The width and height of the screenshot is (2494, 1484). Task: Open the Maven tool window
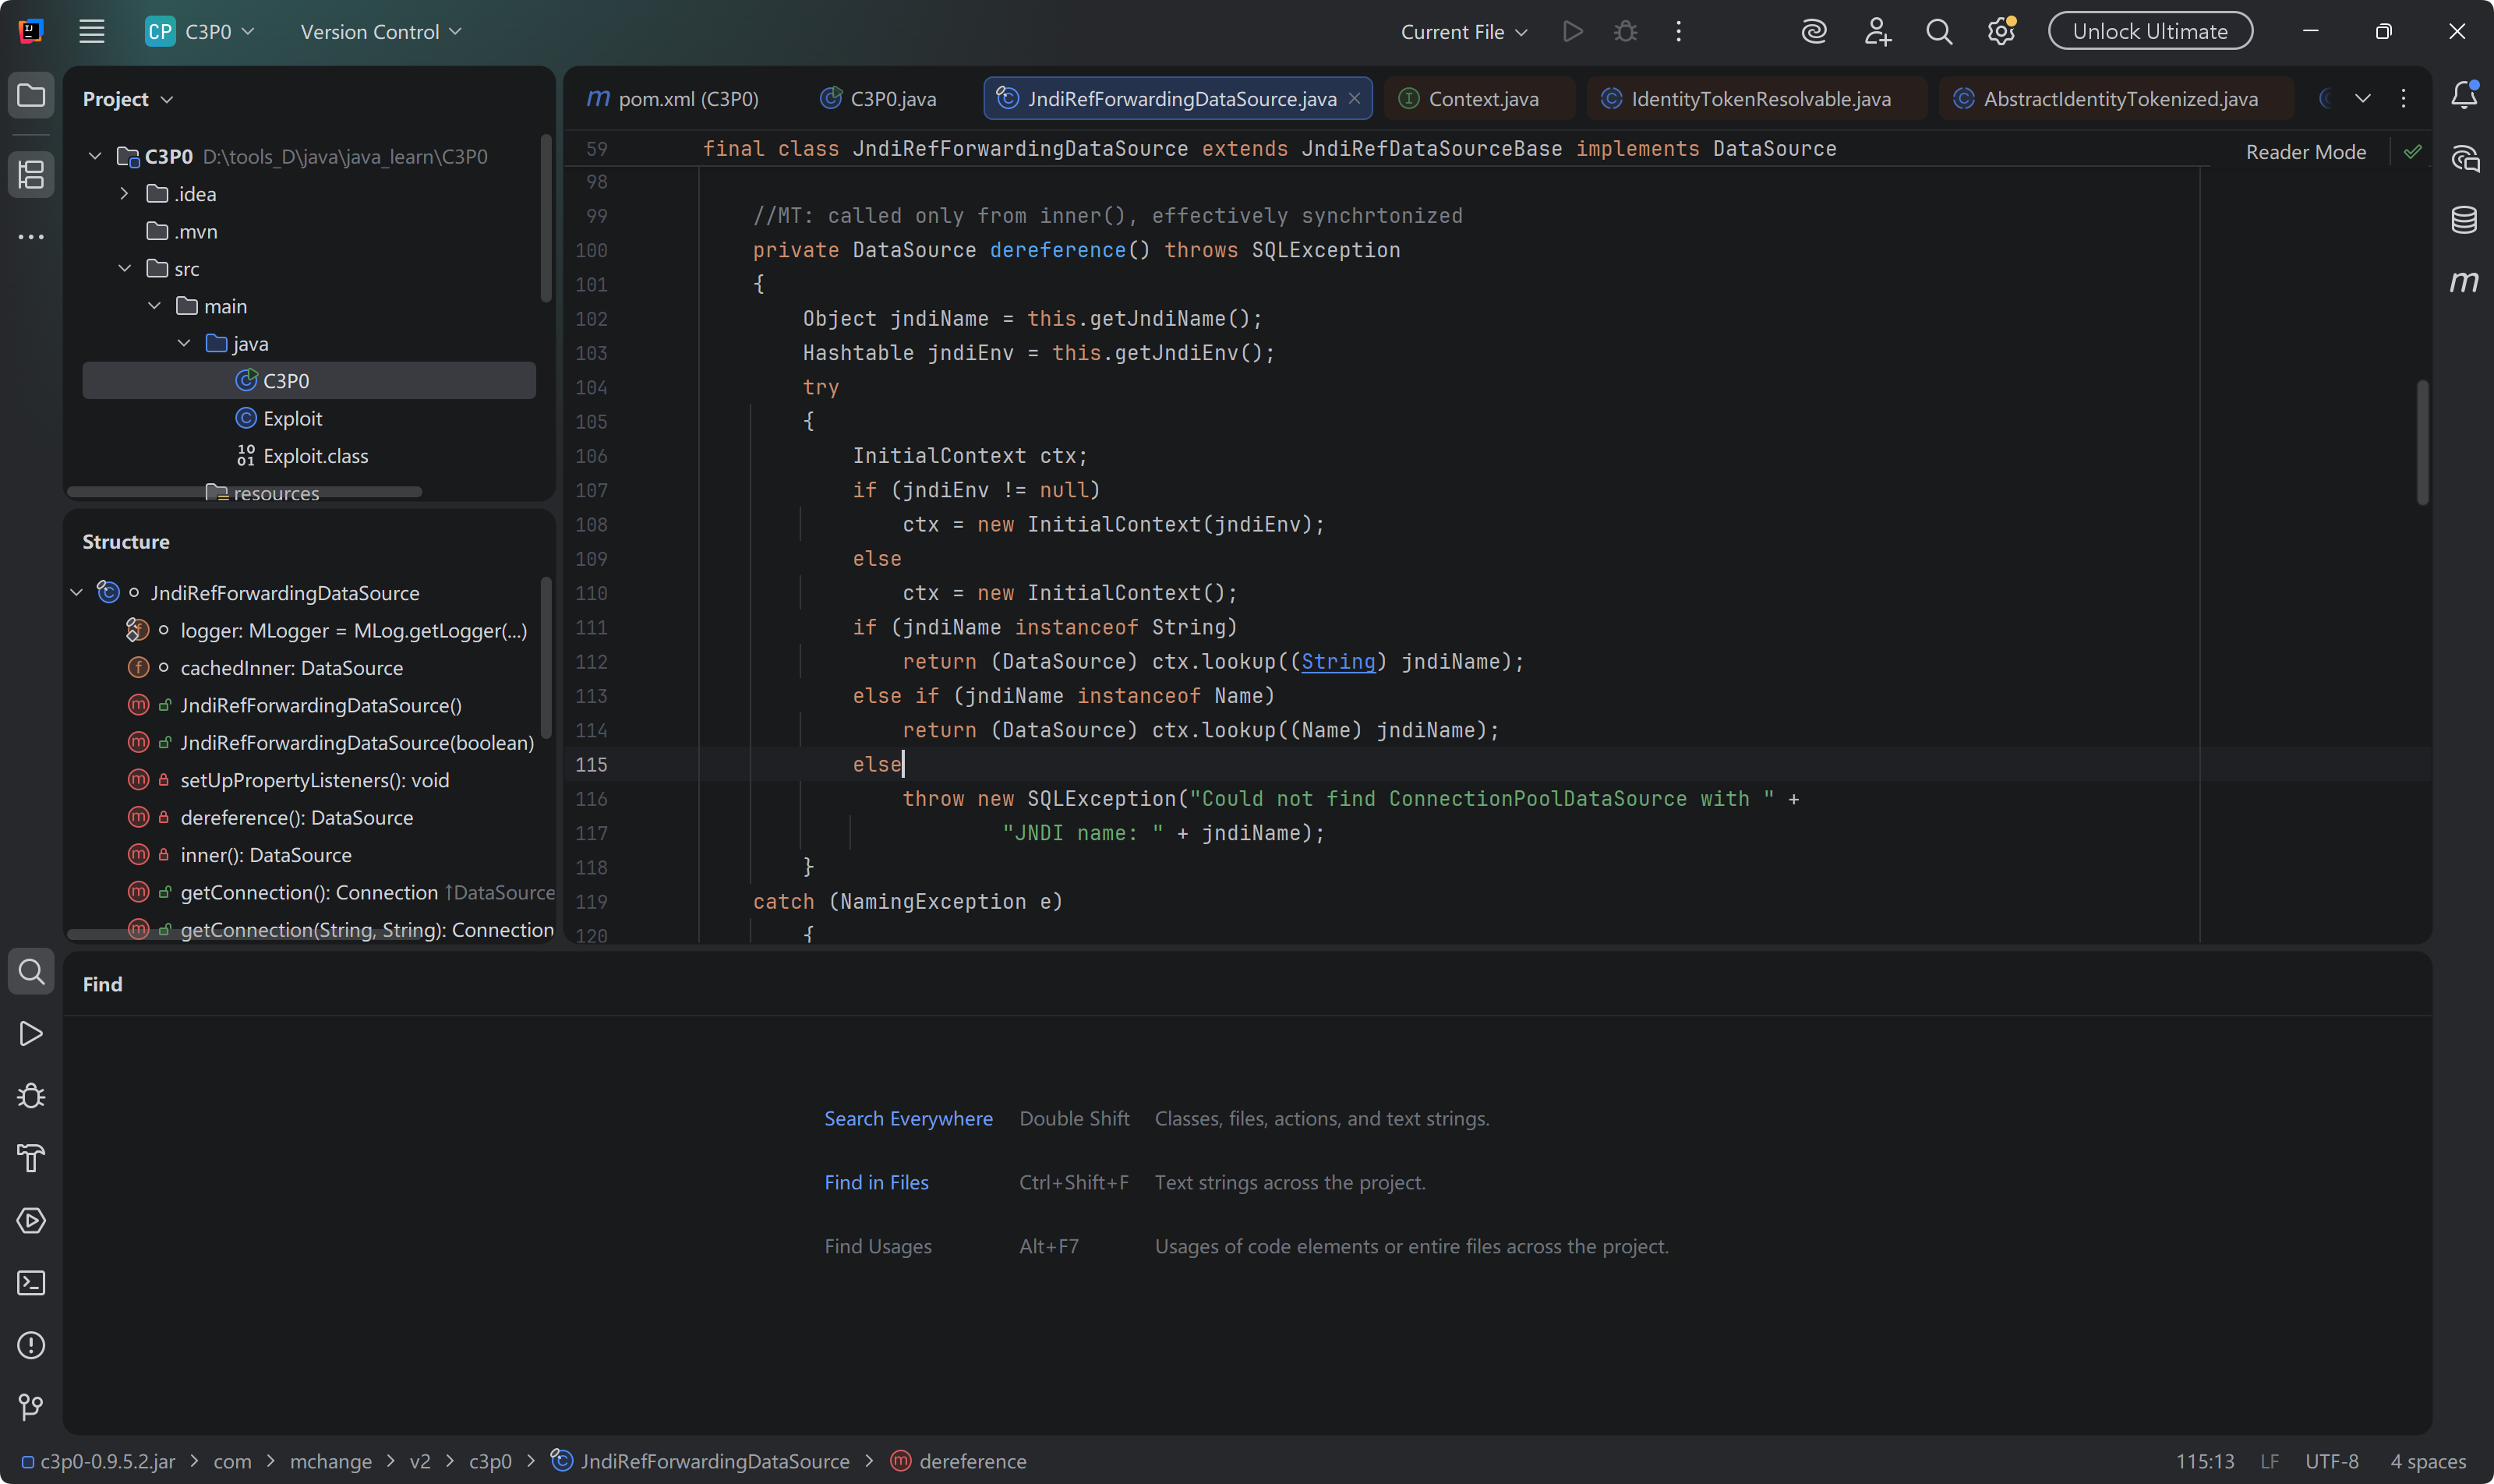click(x=2464, y=282)
